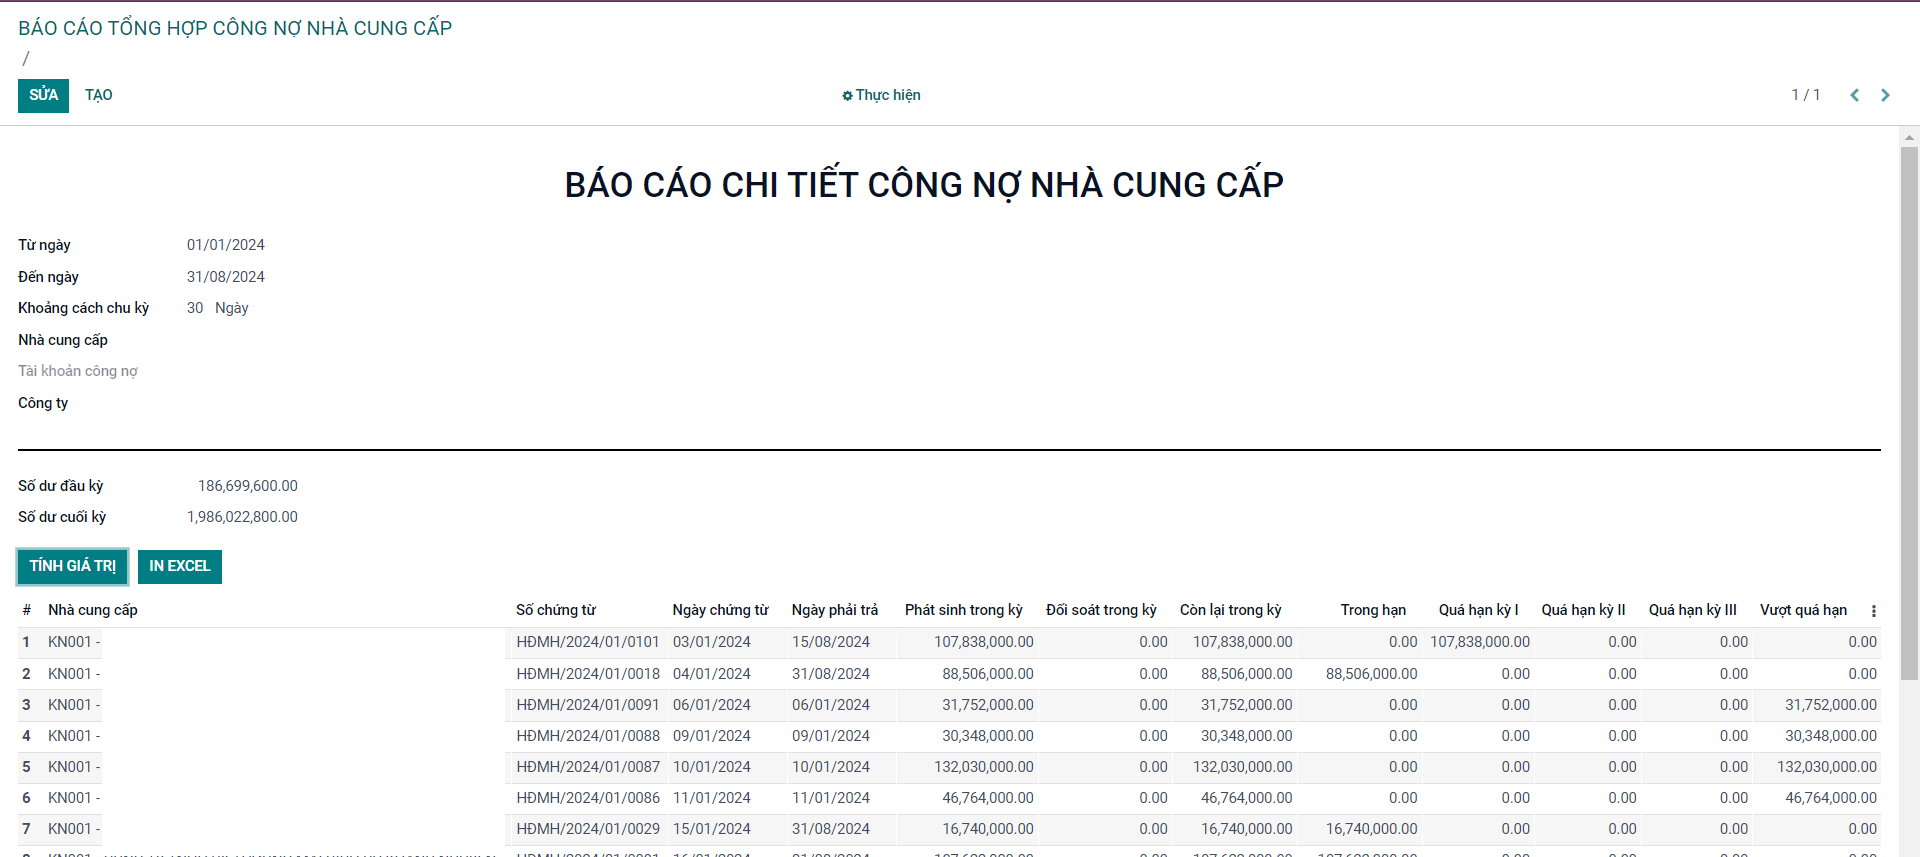1920x857 pixels.
Task: Click the SỬA edit button
Action: pos(43,95)
